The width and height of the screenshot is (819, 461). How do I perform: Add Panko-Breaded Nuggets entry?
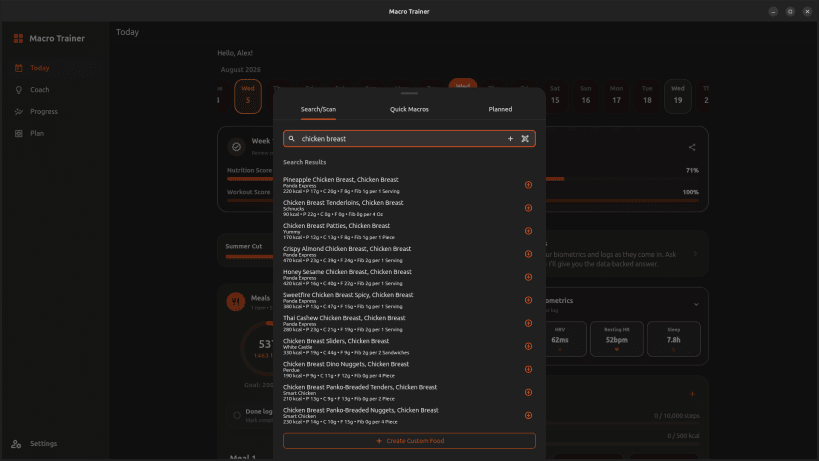528,416
